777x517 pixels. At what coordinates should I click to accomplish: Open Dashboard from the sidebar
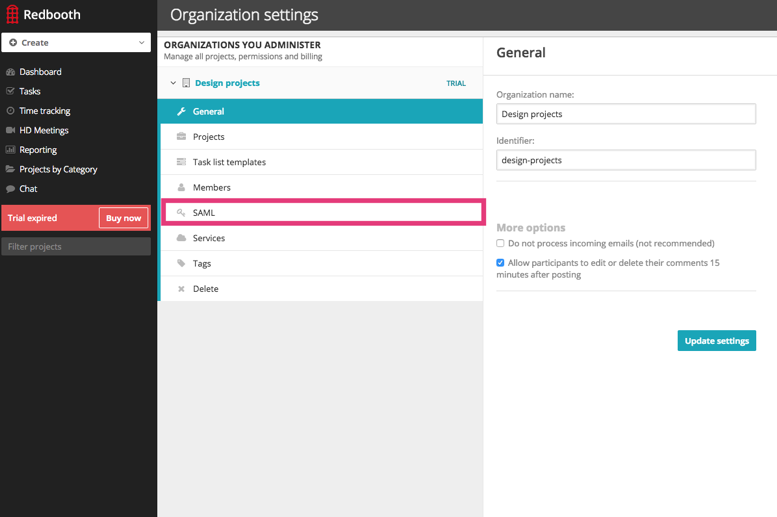pos(40,72)
